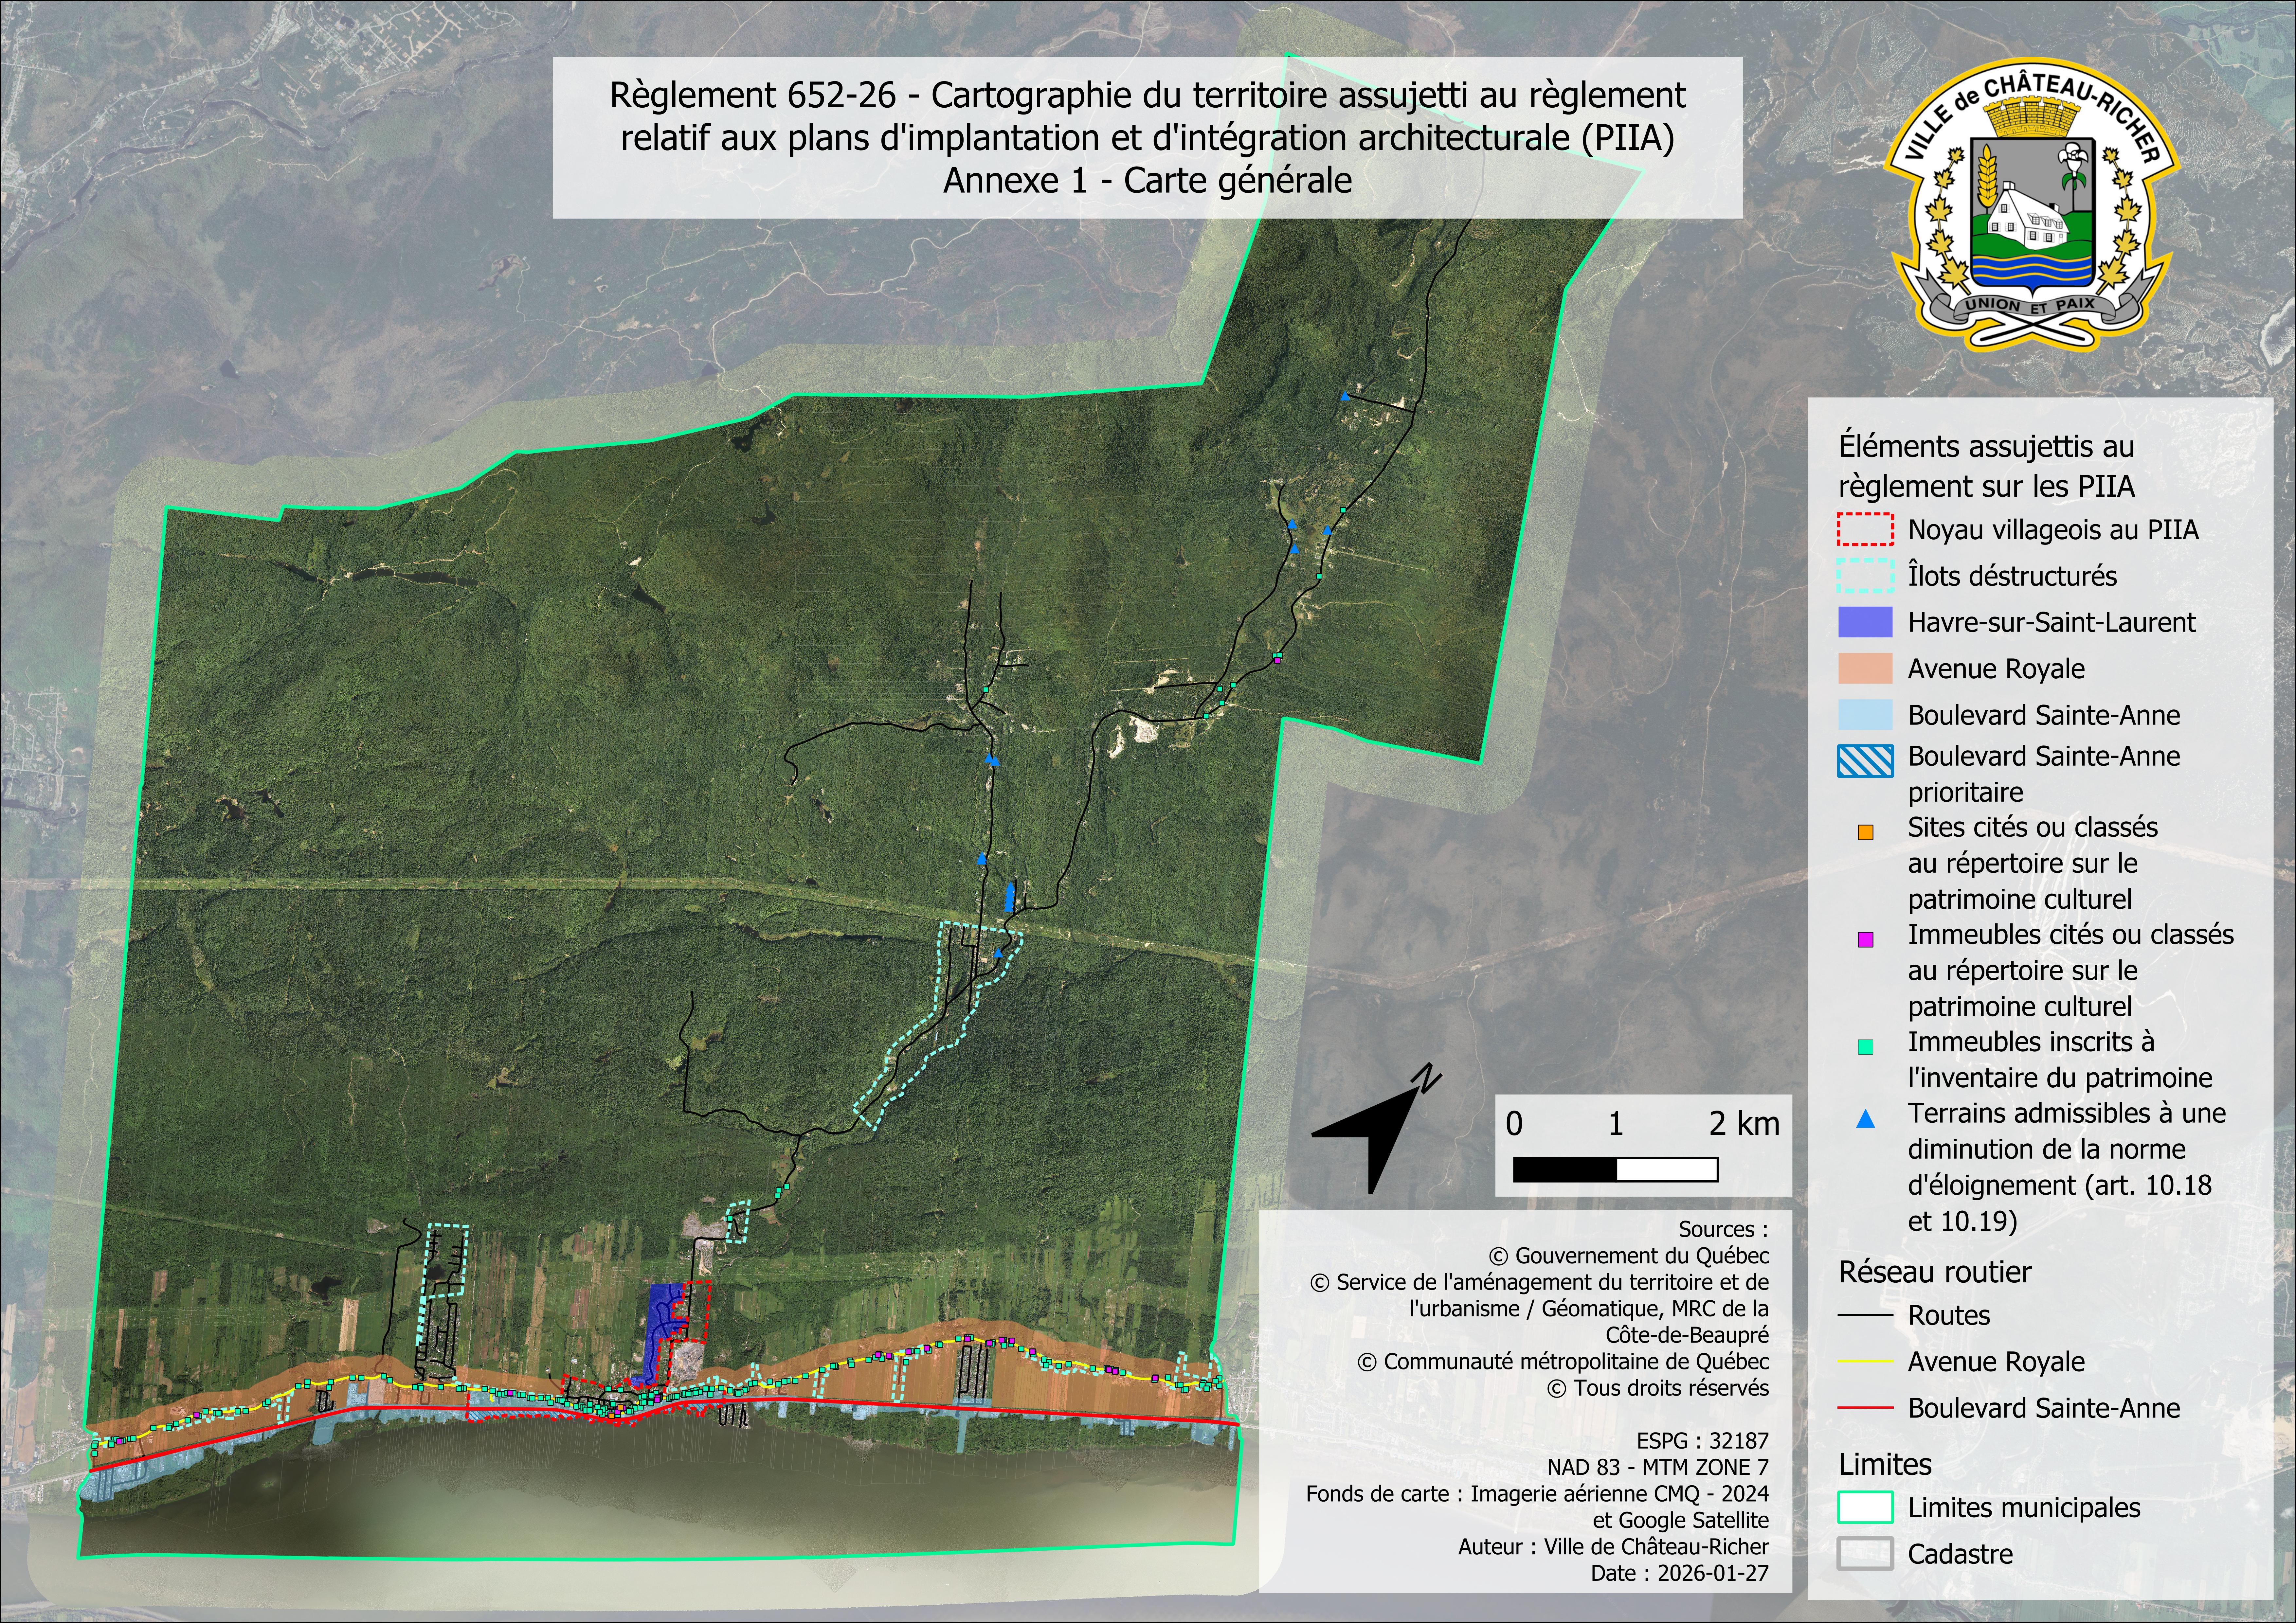Click the '© Service de l'aménagement du territoire' credit

pos(1539,1309)
